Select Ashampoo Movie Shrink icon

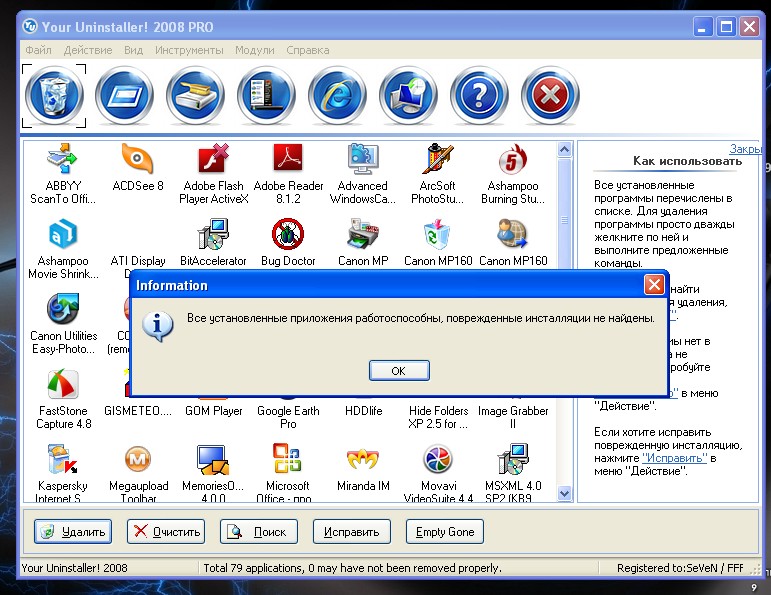62,234
